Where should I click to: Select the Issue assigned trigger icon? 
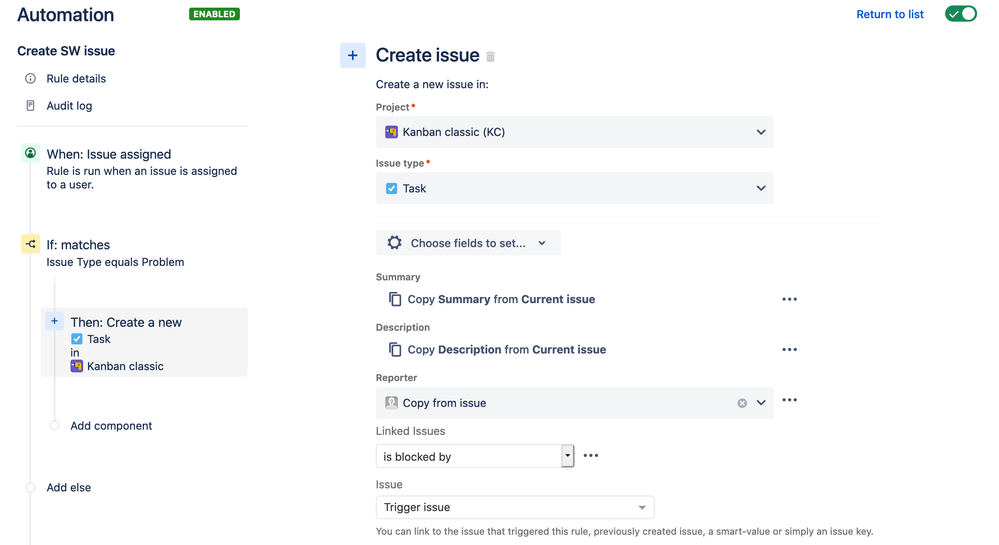tap(30, 153)
